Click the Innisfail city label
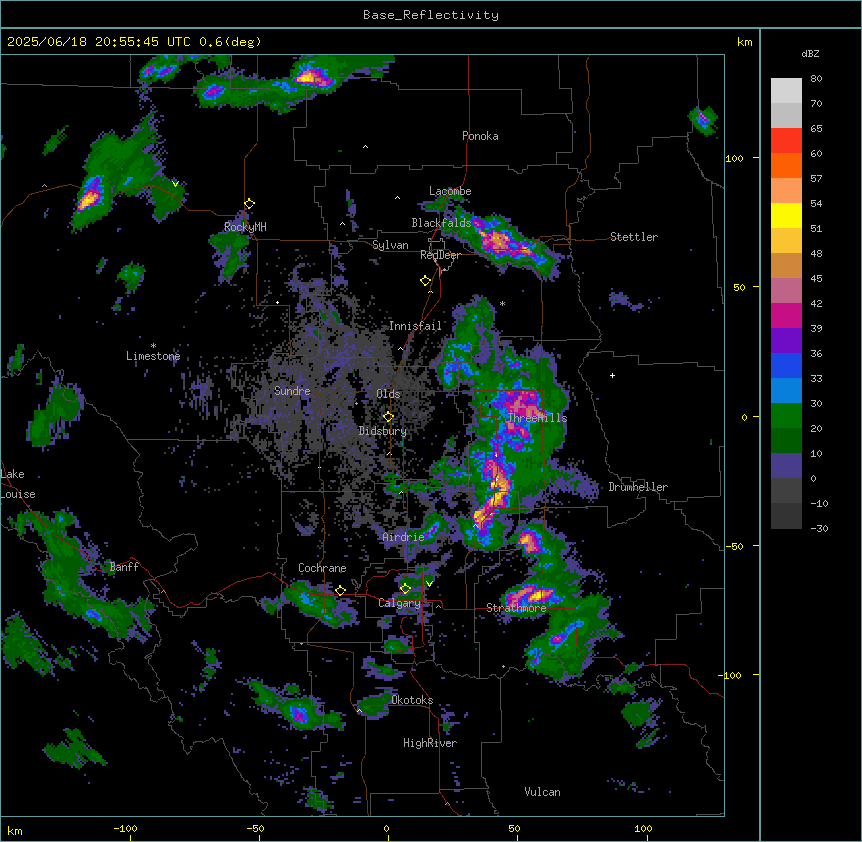862x842 pixels. [416, 326]
